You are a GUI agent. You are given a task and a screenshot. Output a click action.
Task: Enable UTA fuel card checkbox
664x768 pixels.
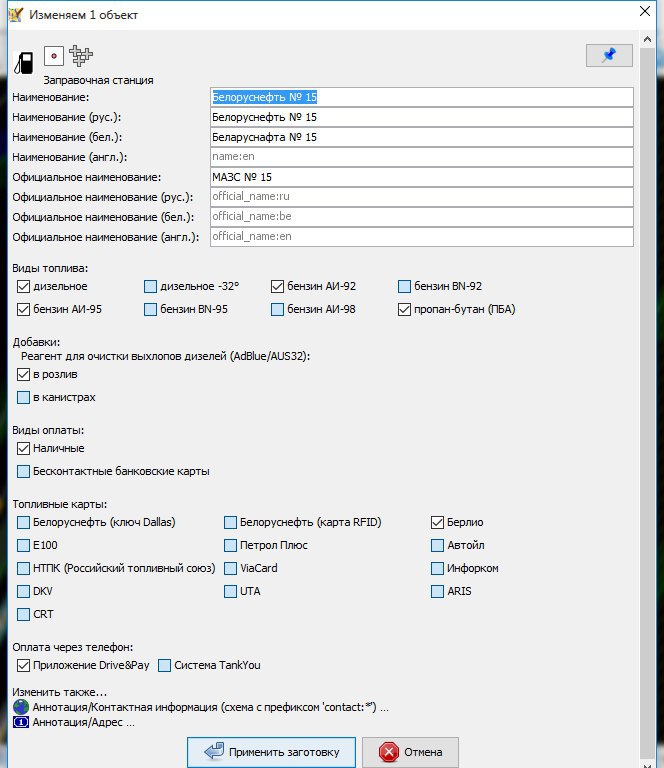(230, 591)
